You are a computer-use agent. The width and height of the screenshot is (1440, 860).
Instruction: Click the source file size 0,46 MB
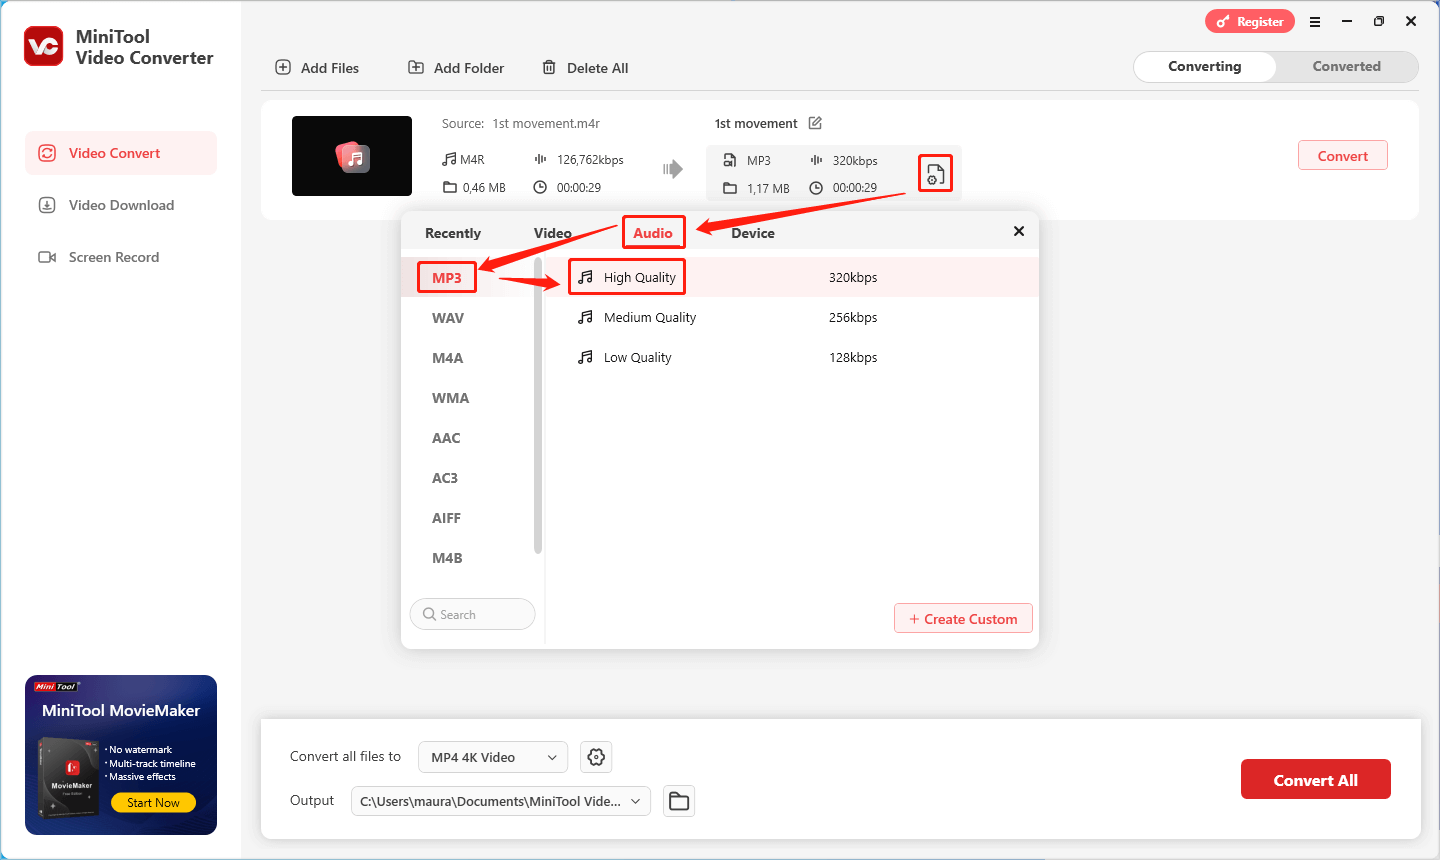[x=484, y=187]
